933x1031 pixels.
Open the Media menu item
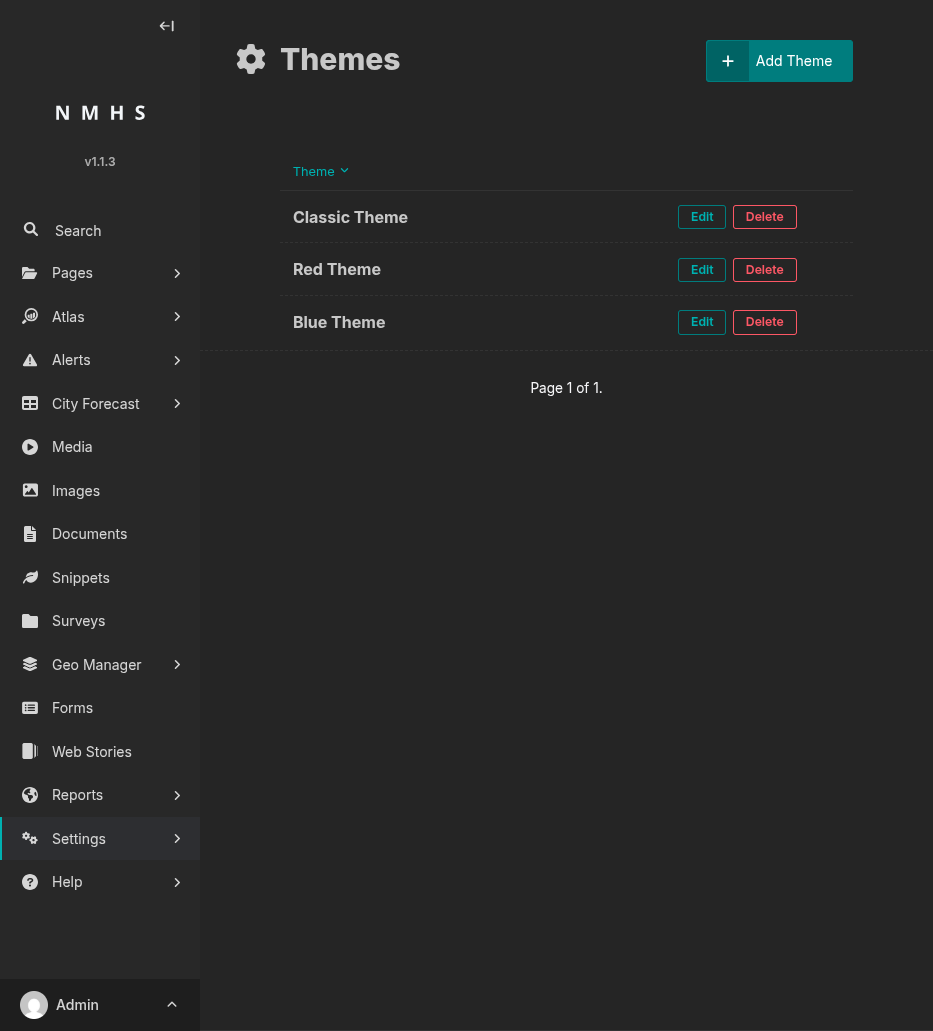click(x=100, y=447)
